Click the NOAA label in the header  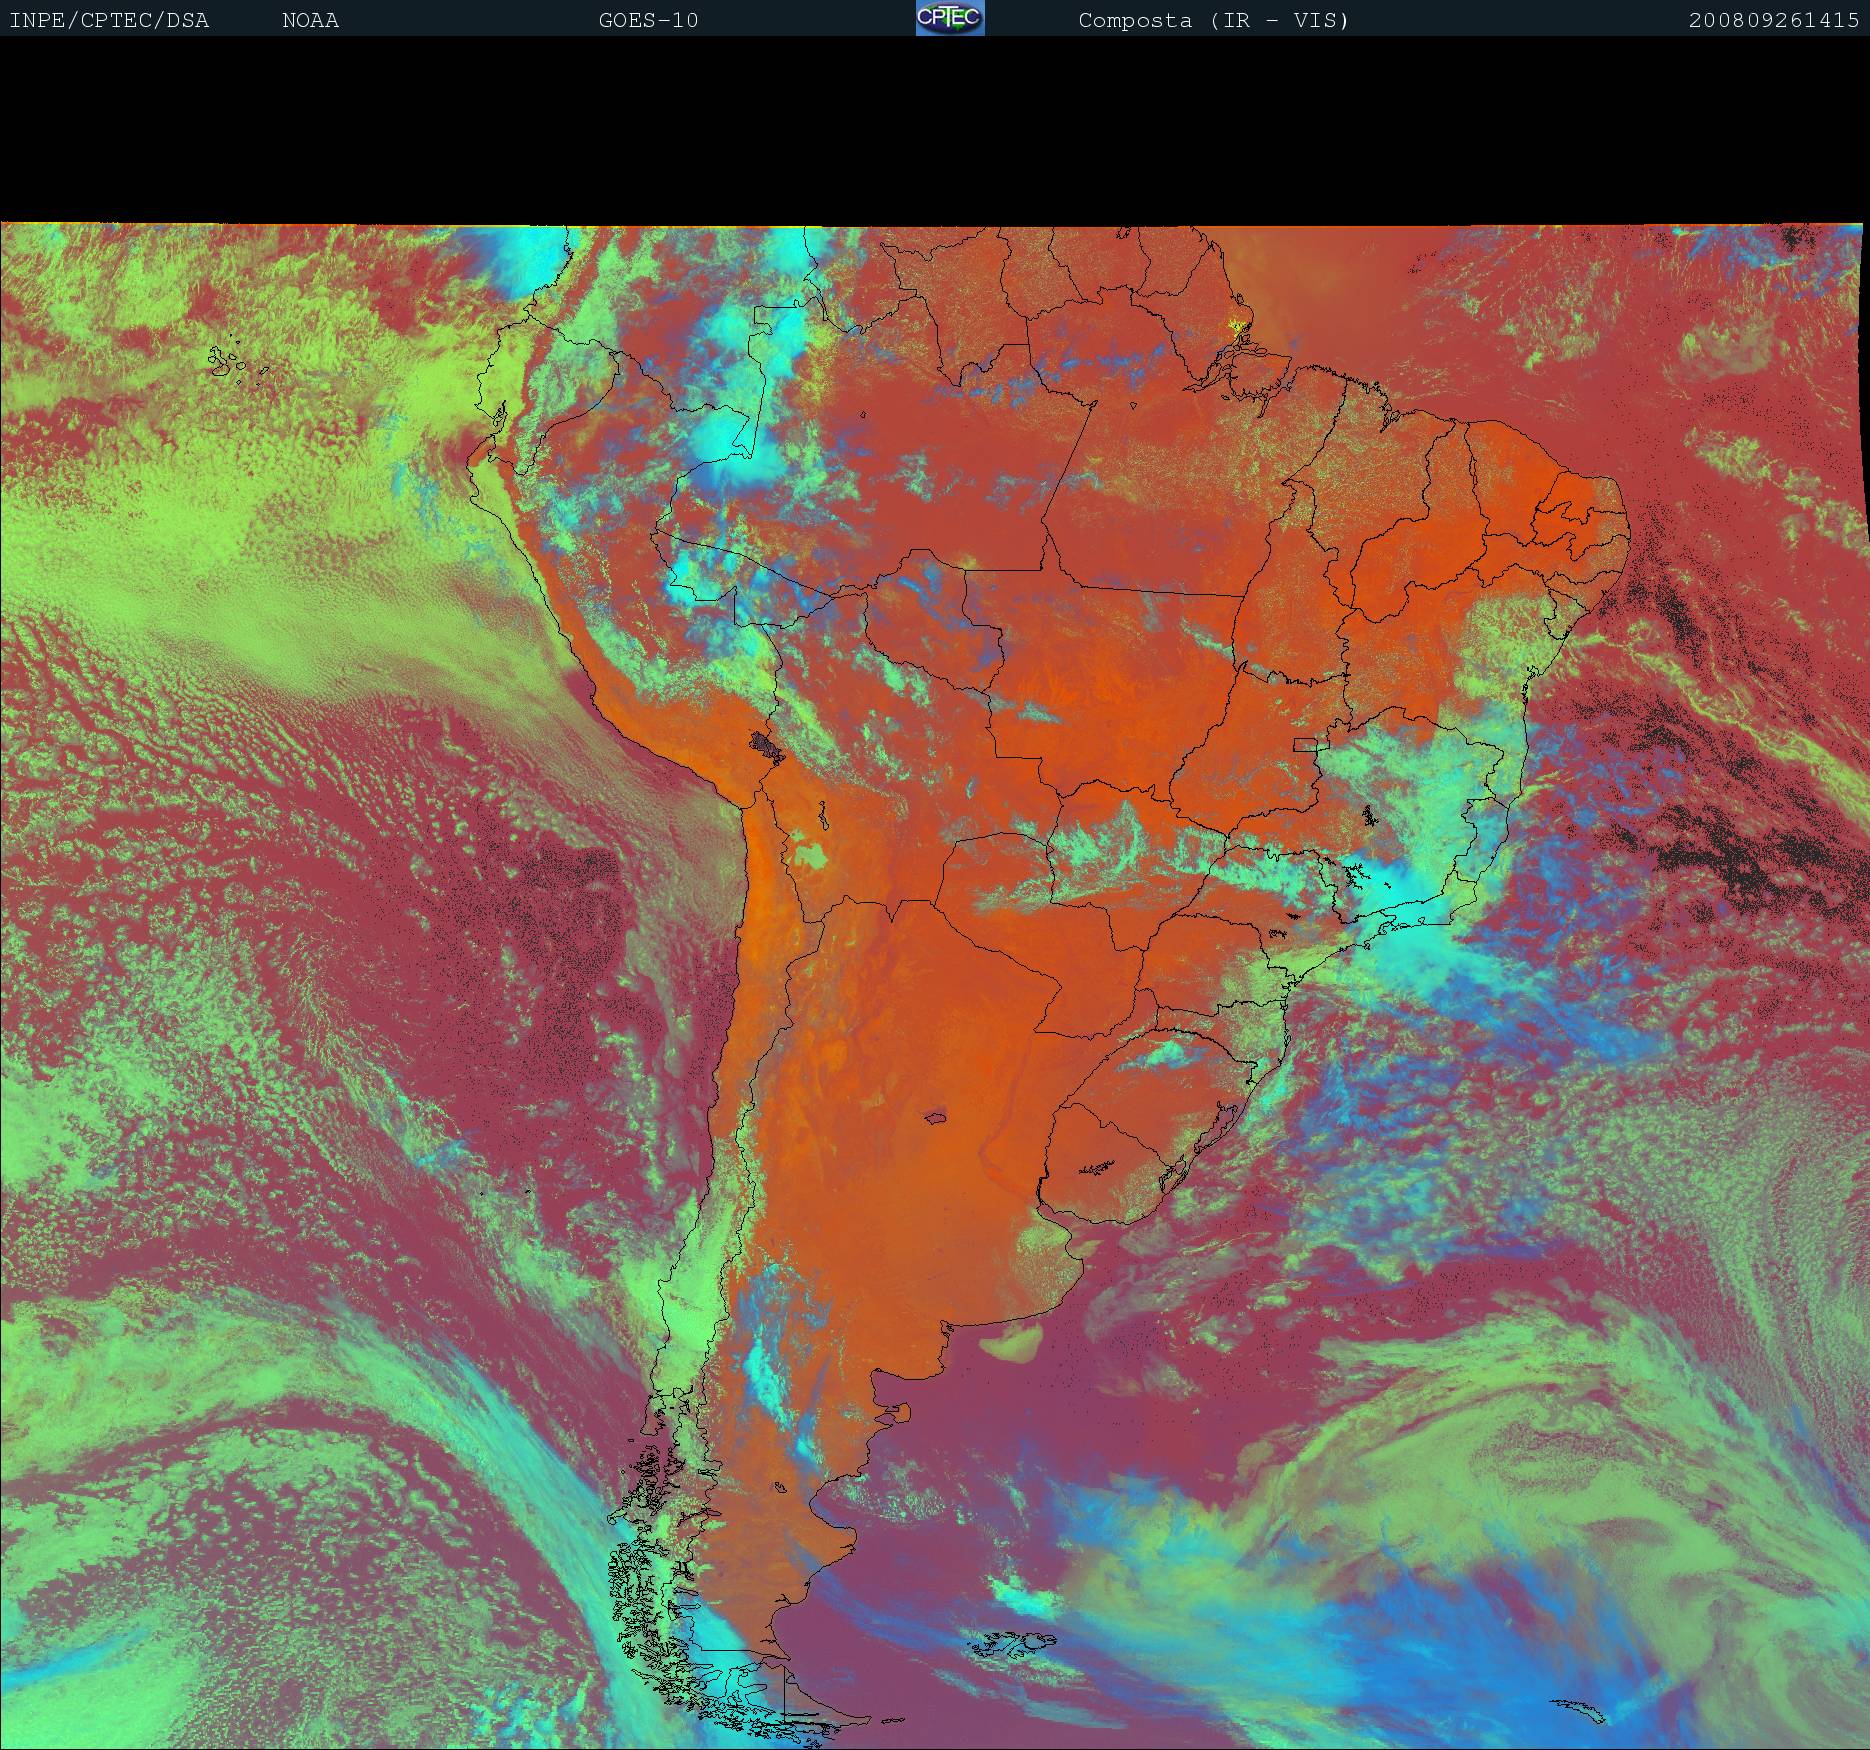point(310,20)
